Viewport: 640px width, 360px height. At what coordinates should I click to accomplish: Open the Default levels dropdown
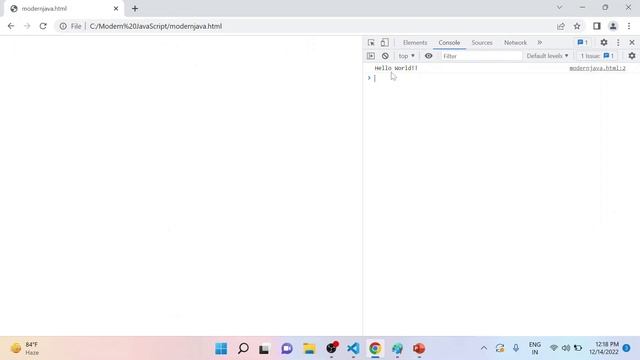(547, 56)
